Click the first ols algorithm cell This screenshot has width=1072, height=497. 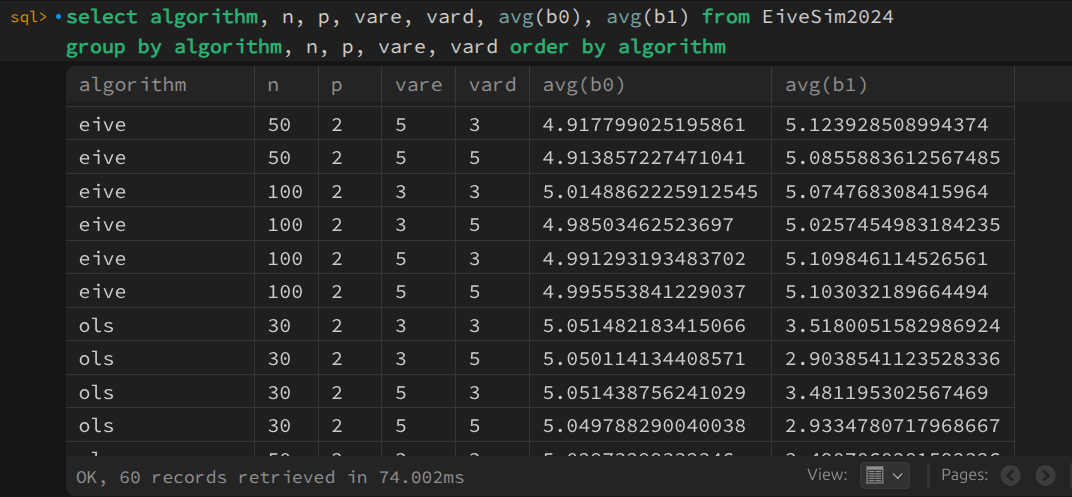96,325
